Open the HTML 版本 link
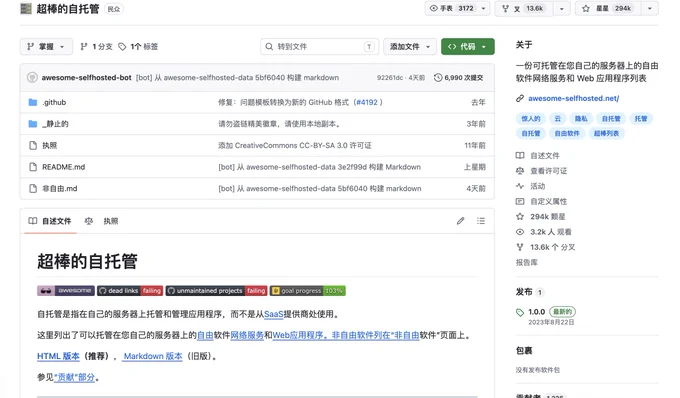This screenshot has height=398, width=680. [58, 356]
